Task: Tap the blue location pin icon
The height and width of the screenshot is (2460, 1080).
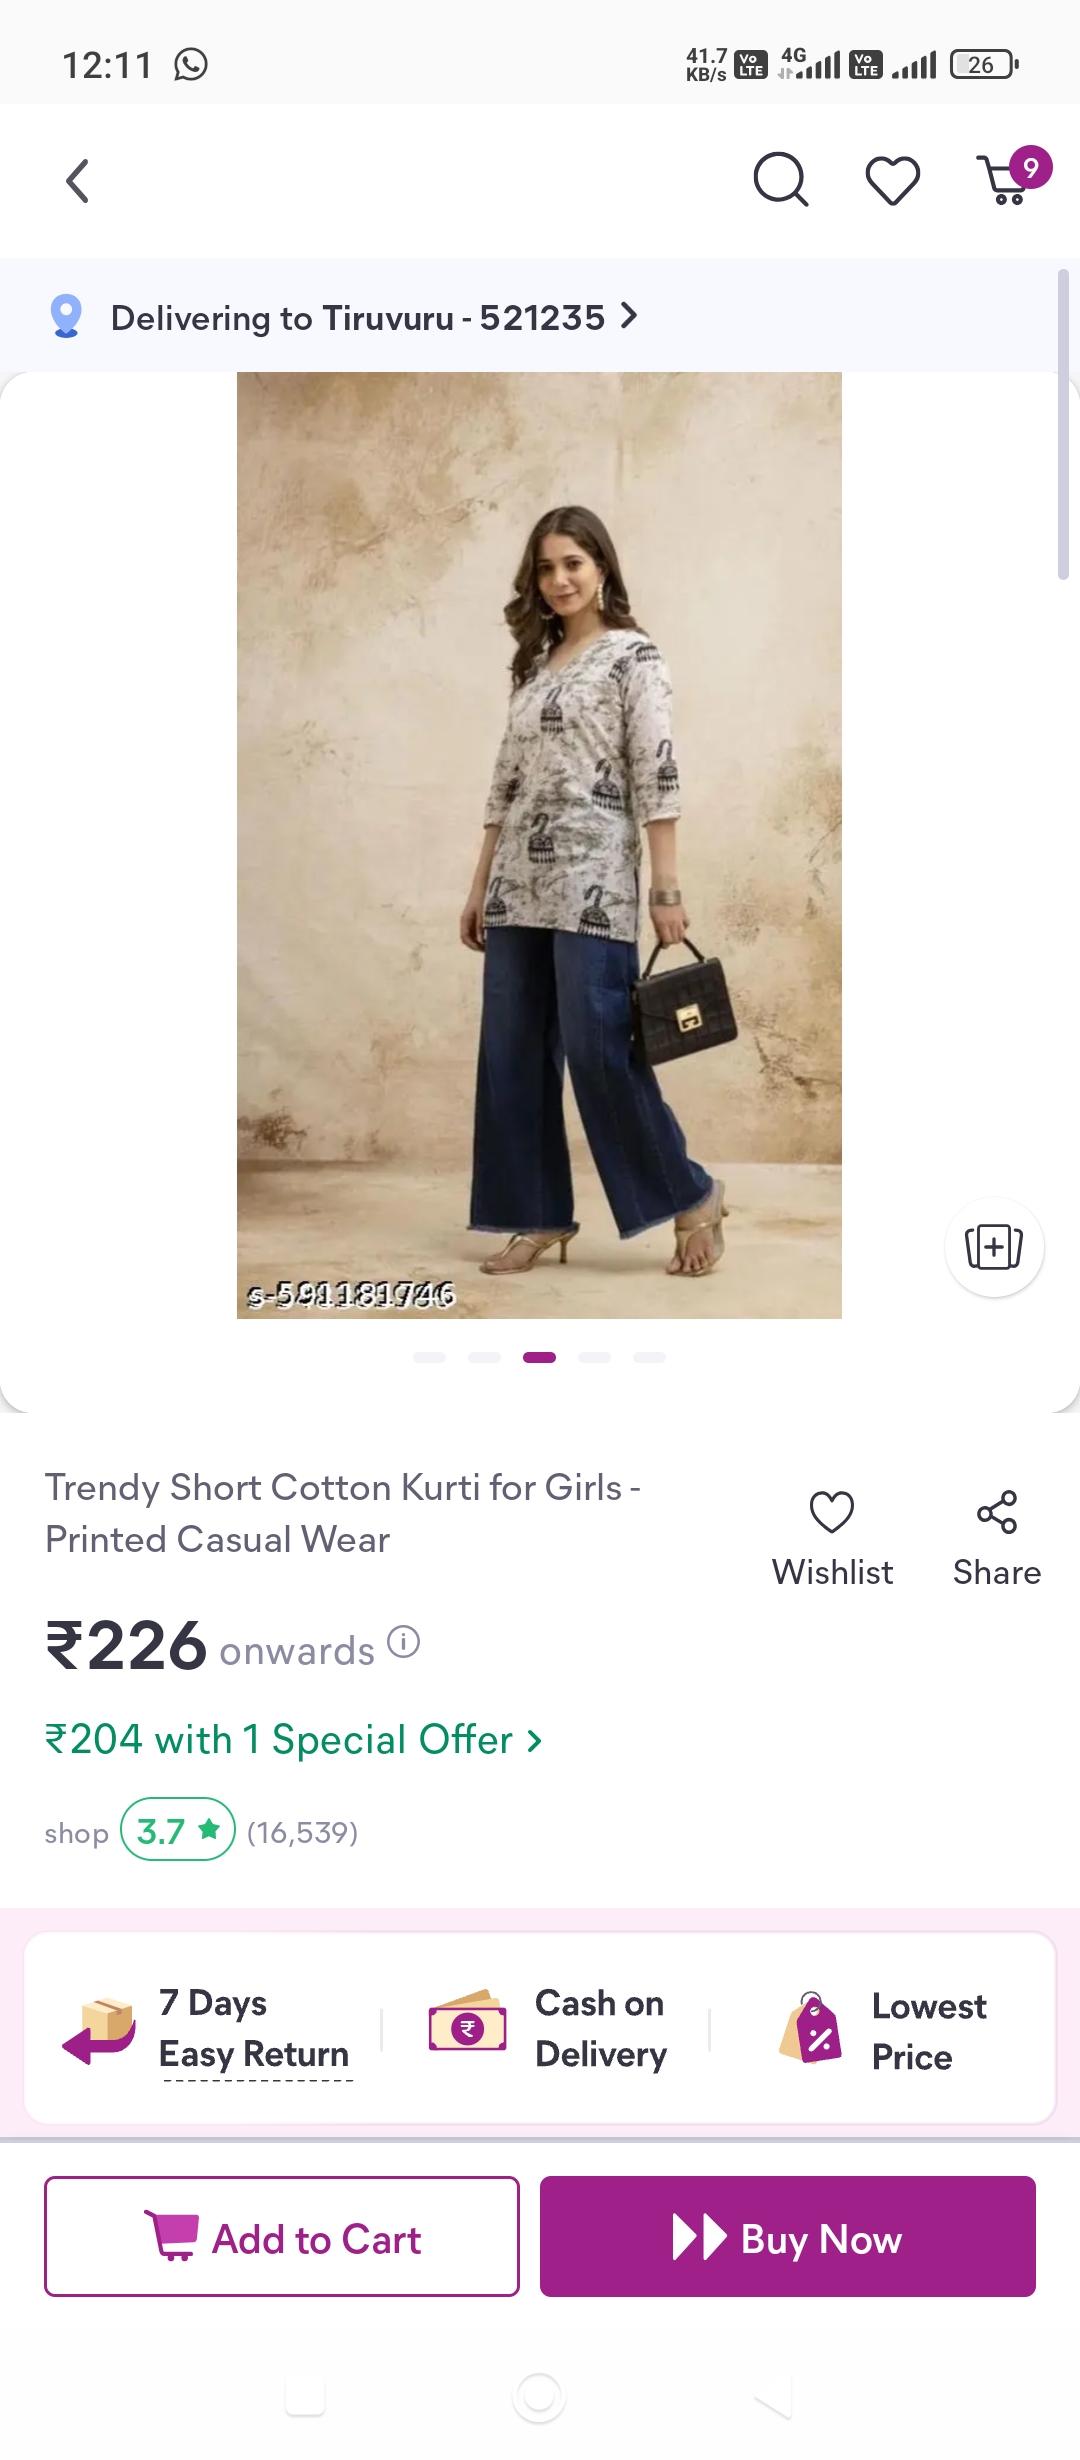Action: click(x=66, y=317)
